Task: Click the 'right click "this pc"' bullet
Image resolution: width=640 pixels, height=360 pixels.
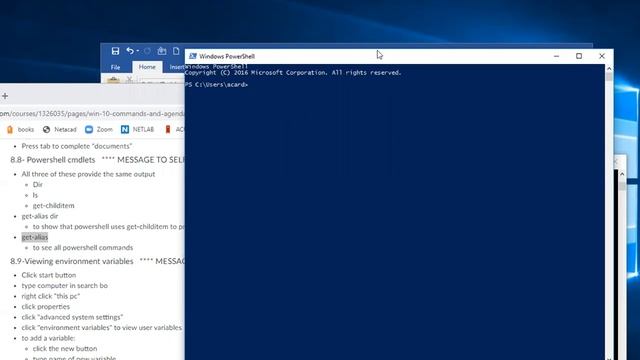Action: pos(51,296)
